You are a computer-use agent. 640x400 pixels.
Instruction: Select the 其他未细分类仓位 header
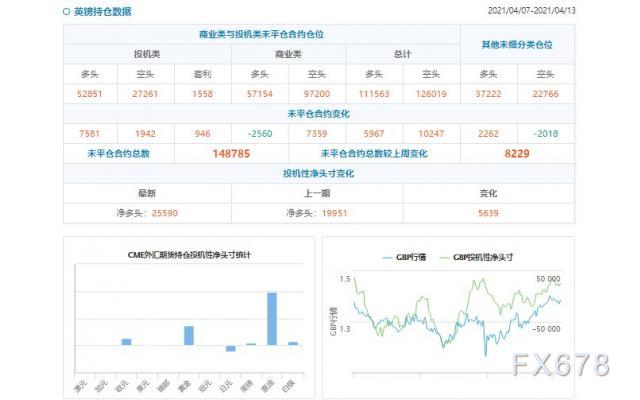pyautogui.click(x=517, y=44)
